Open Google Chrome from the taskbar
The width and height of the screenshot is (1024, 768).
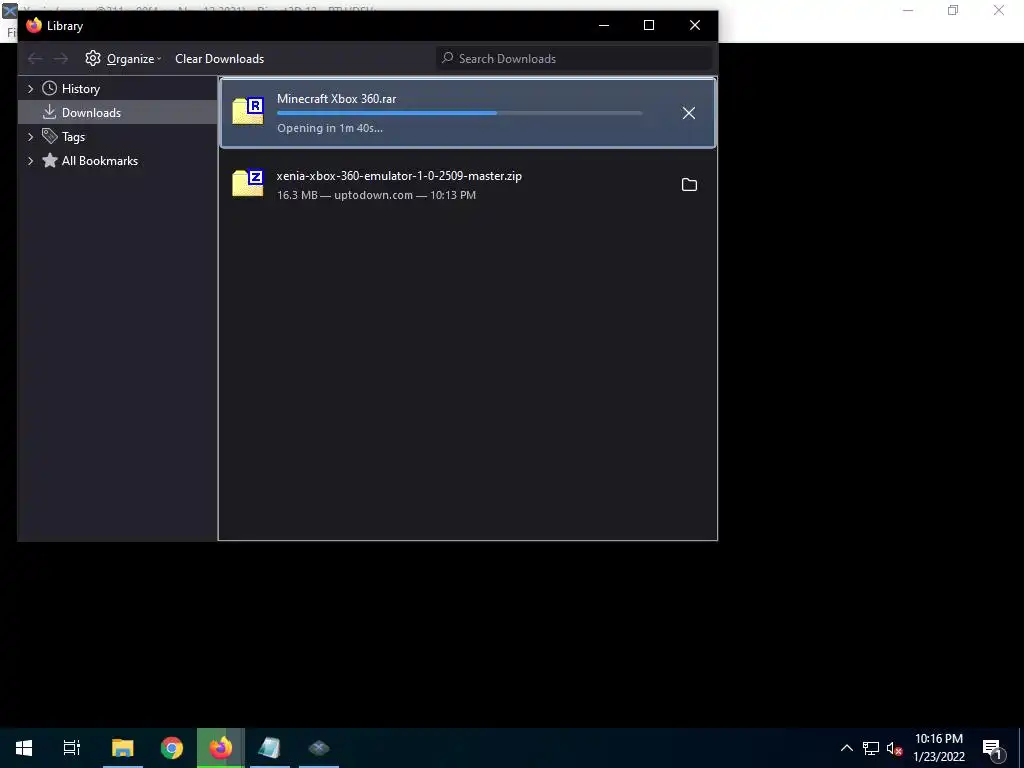tap(172, 748)
